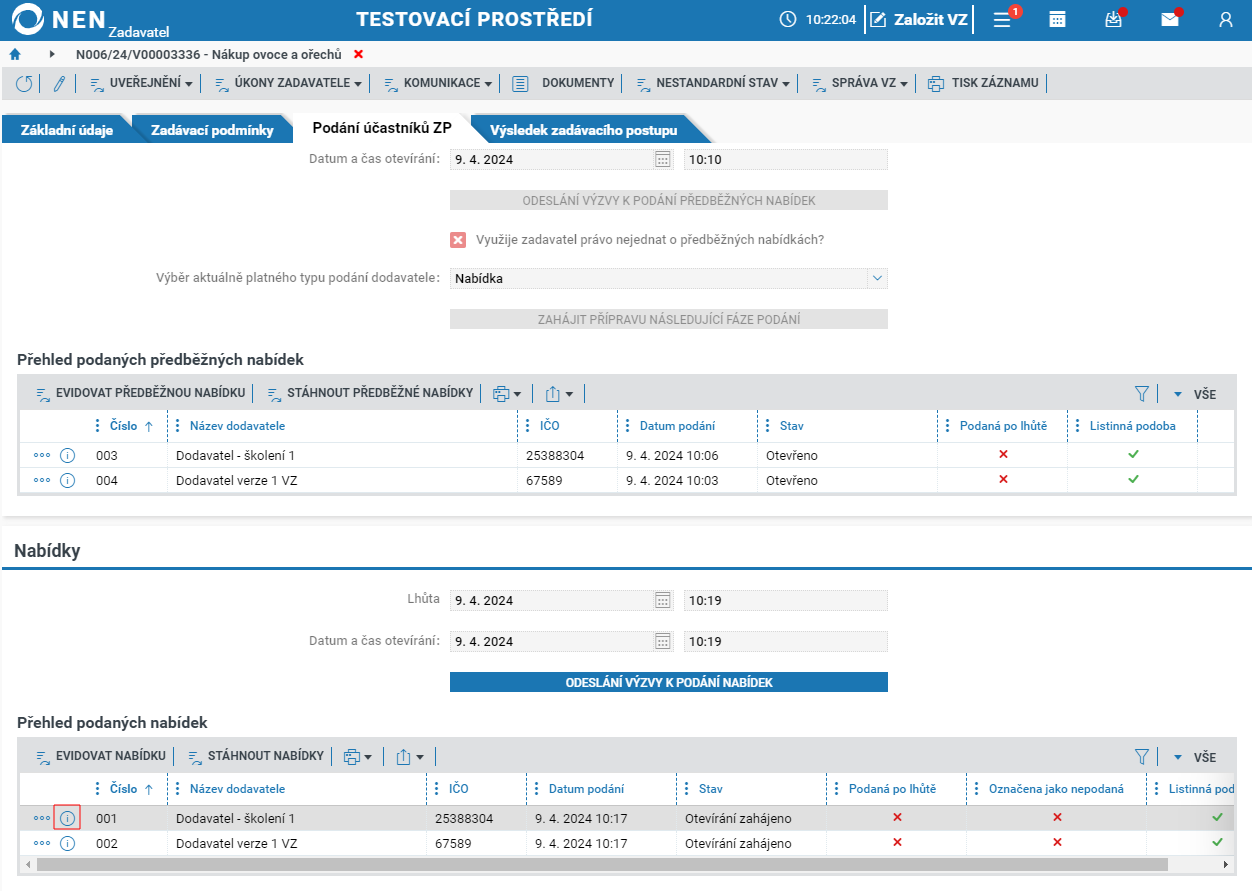The height and width of the screenshot is (891, 1252).
Task: Toggle checkbox for negotiating preliminary offers
Action: click(x=458, y=240)
